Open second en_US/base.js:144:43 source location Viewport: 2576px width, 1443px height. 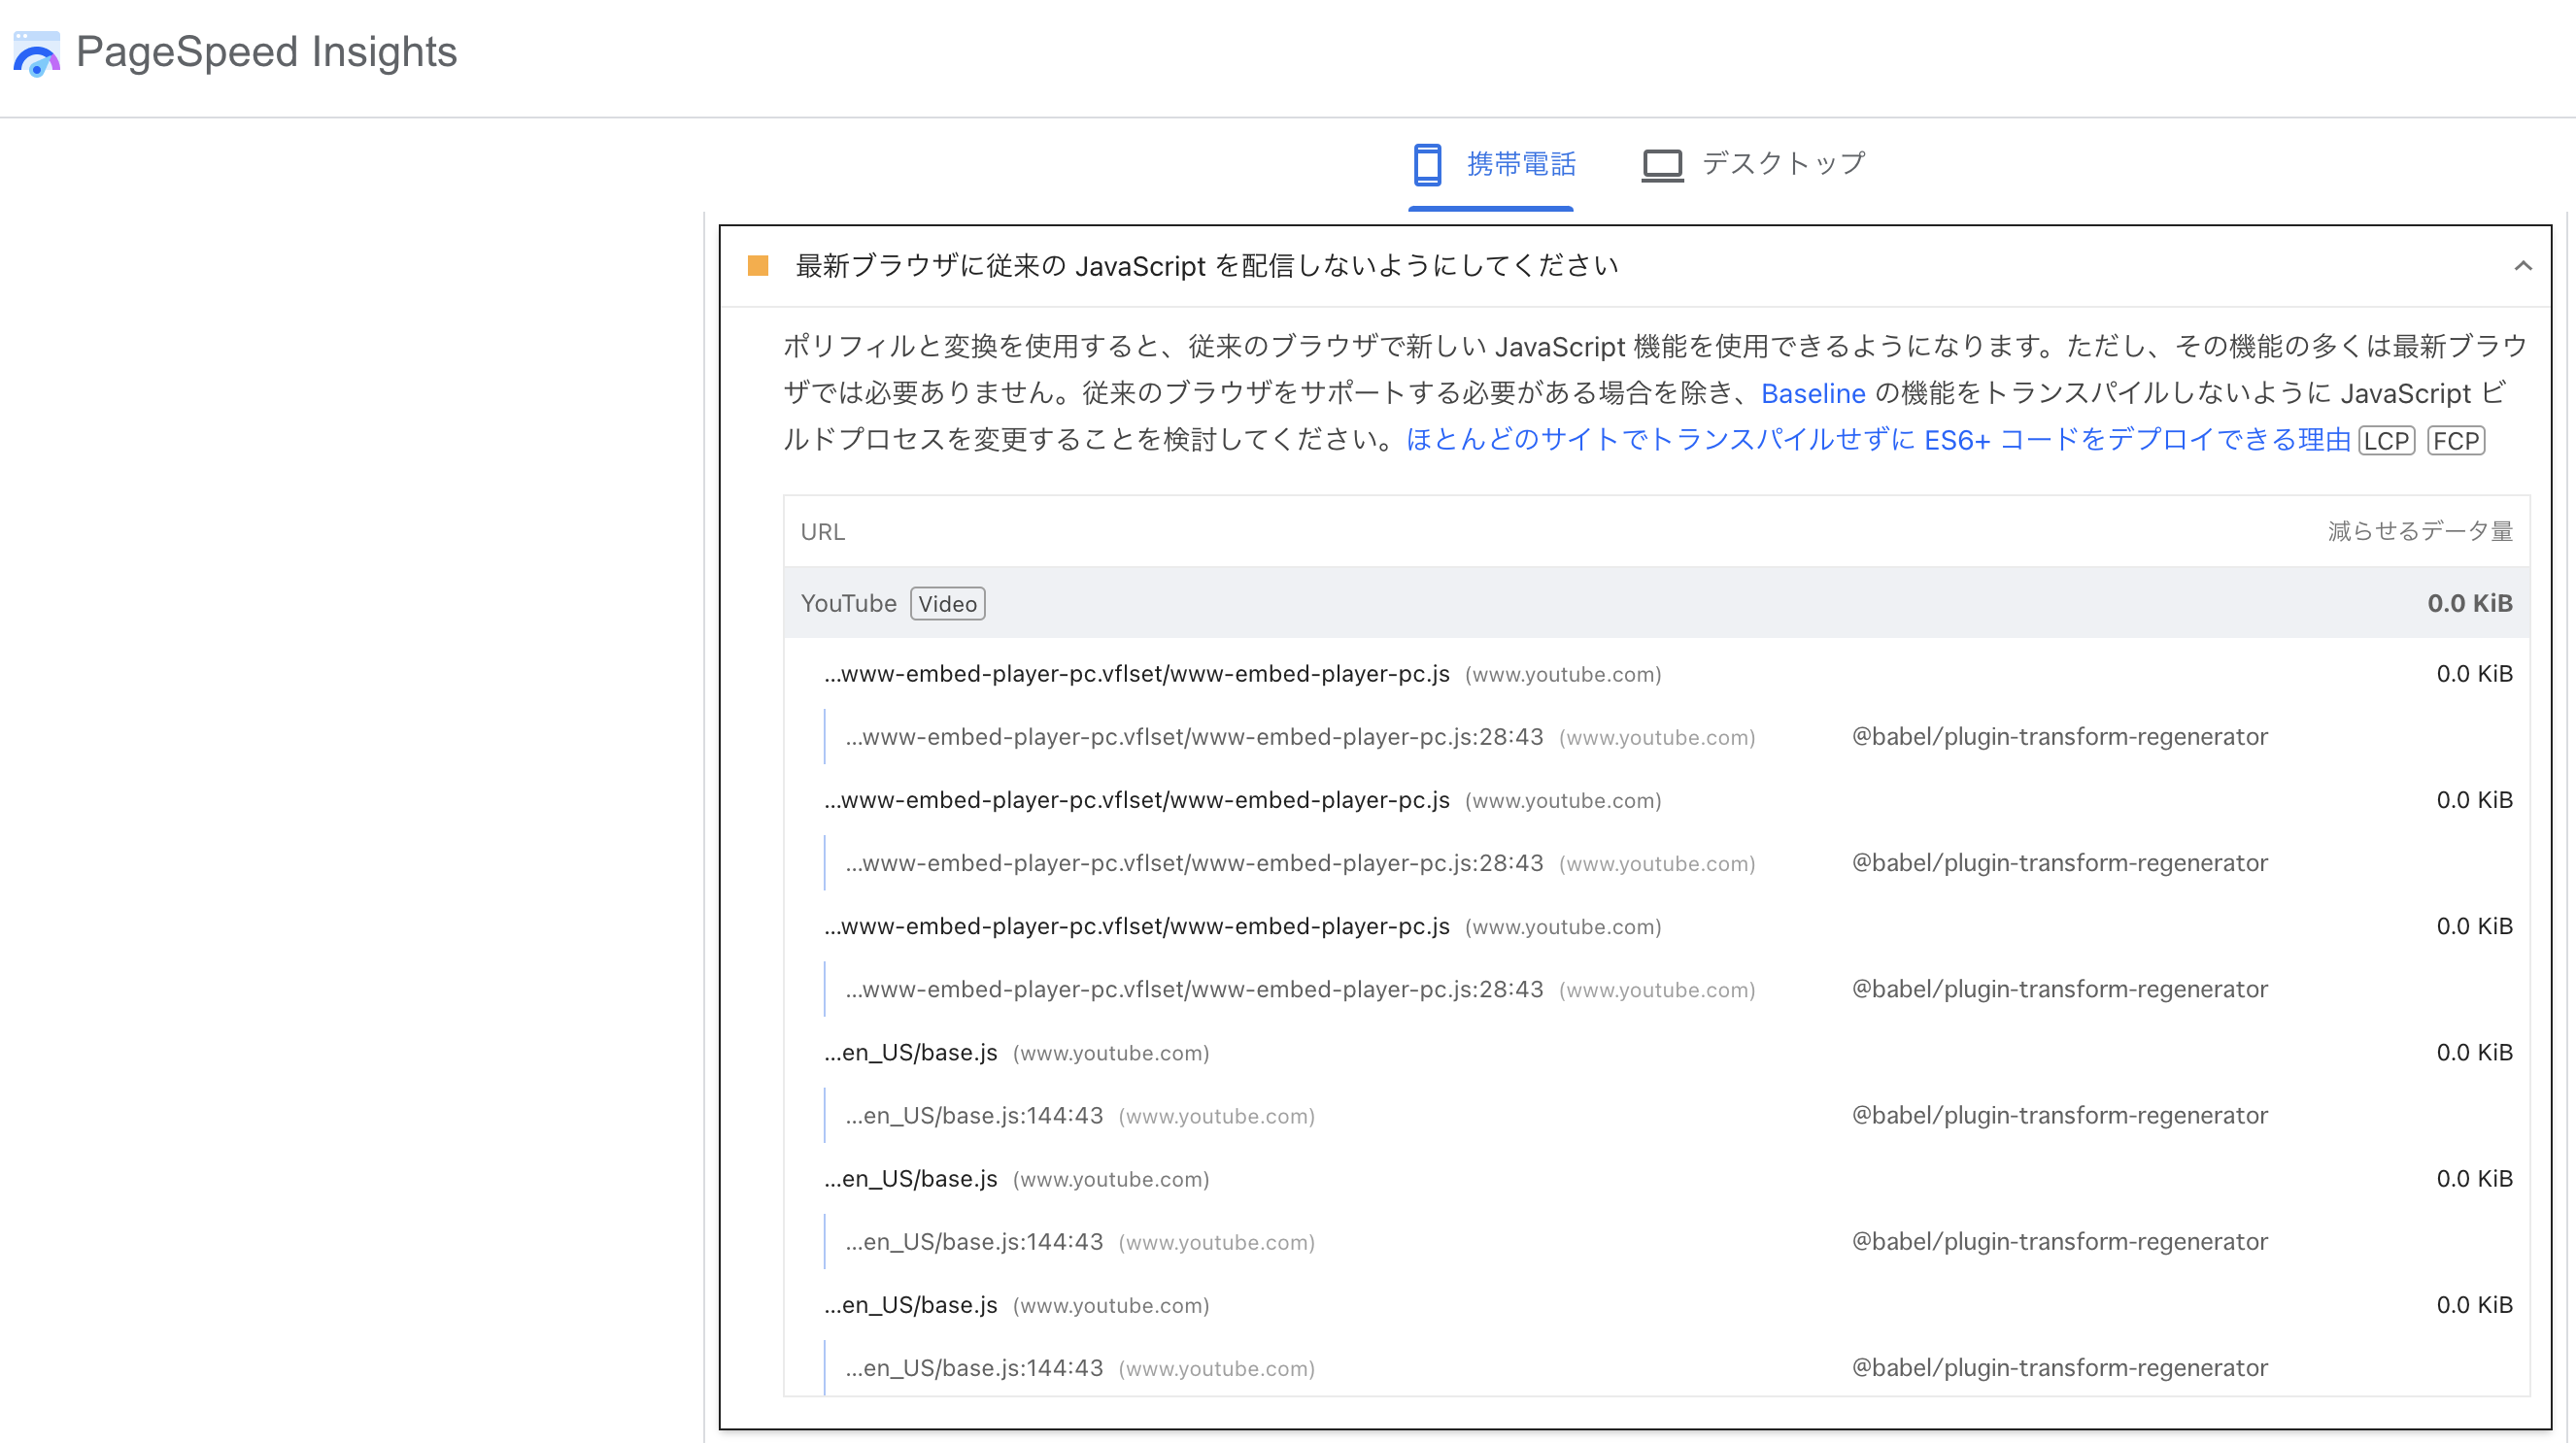coord(974,1241)
